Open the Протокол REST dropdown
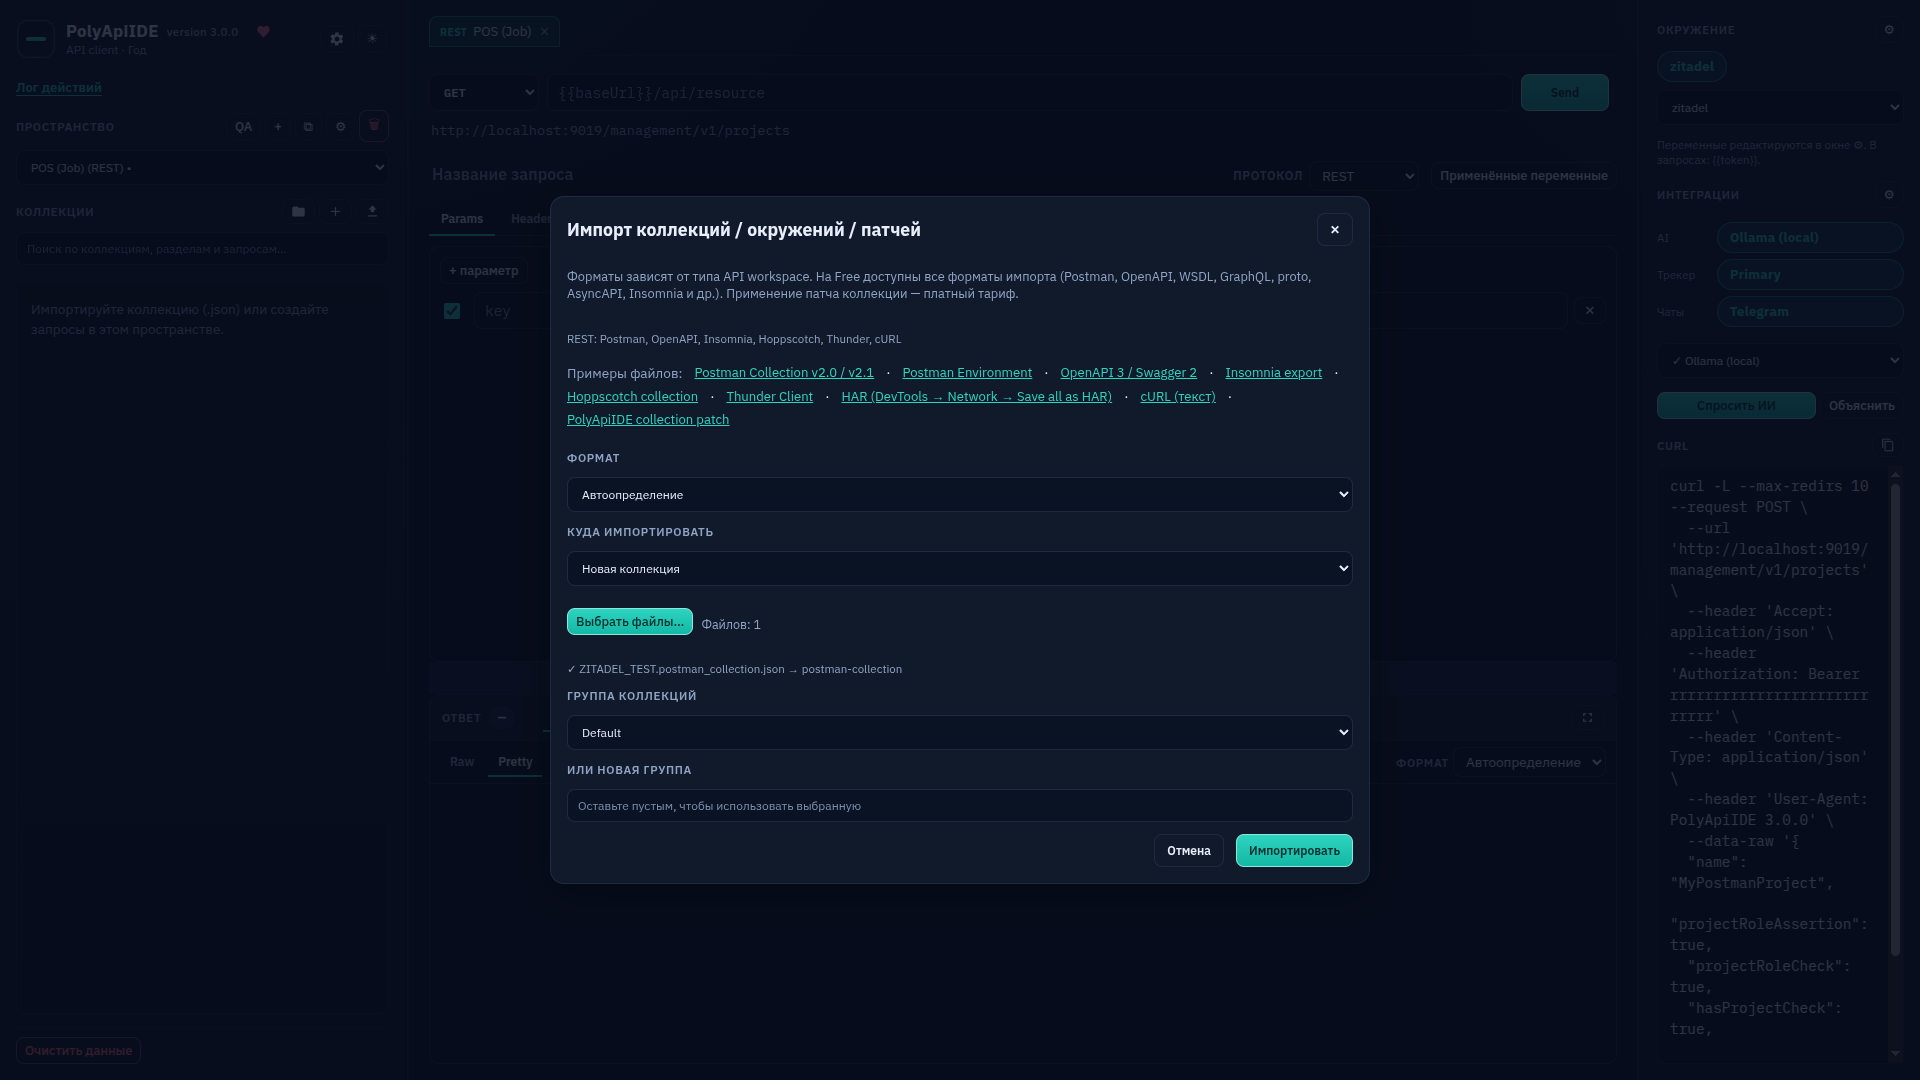Image resolution: width=1920 pixels, height=1080 pixels. pyautogui.click(x=1364, y=176)
